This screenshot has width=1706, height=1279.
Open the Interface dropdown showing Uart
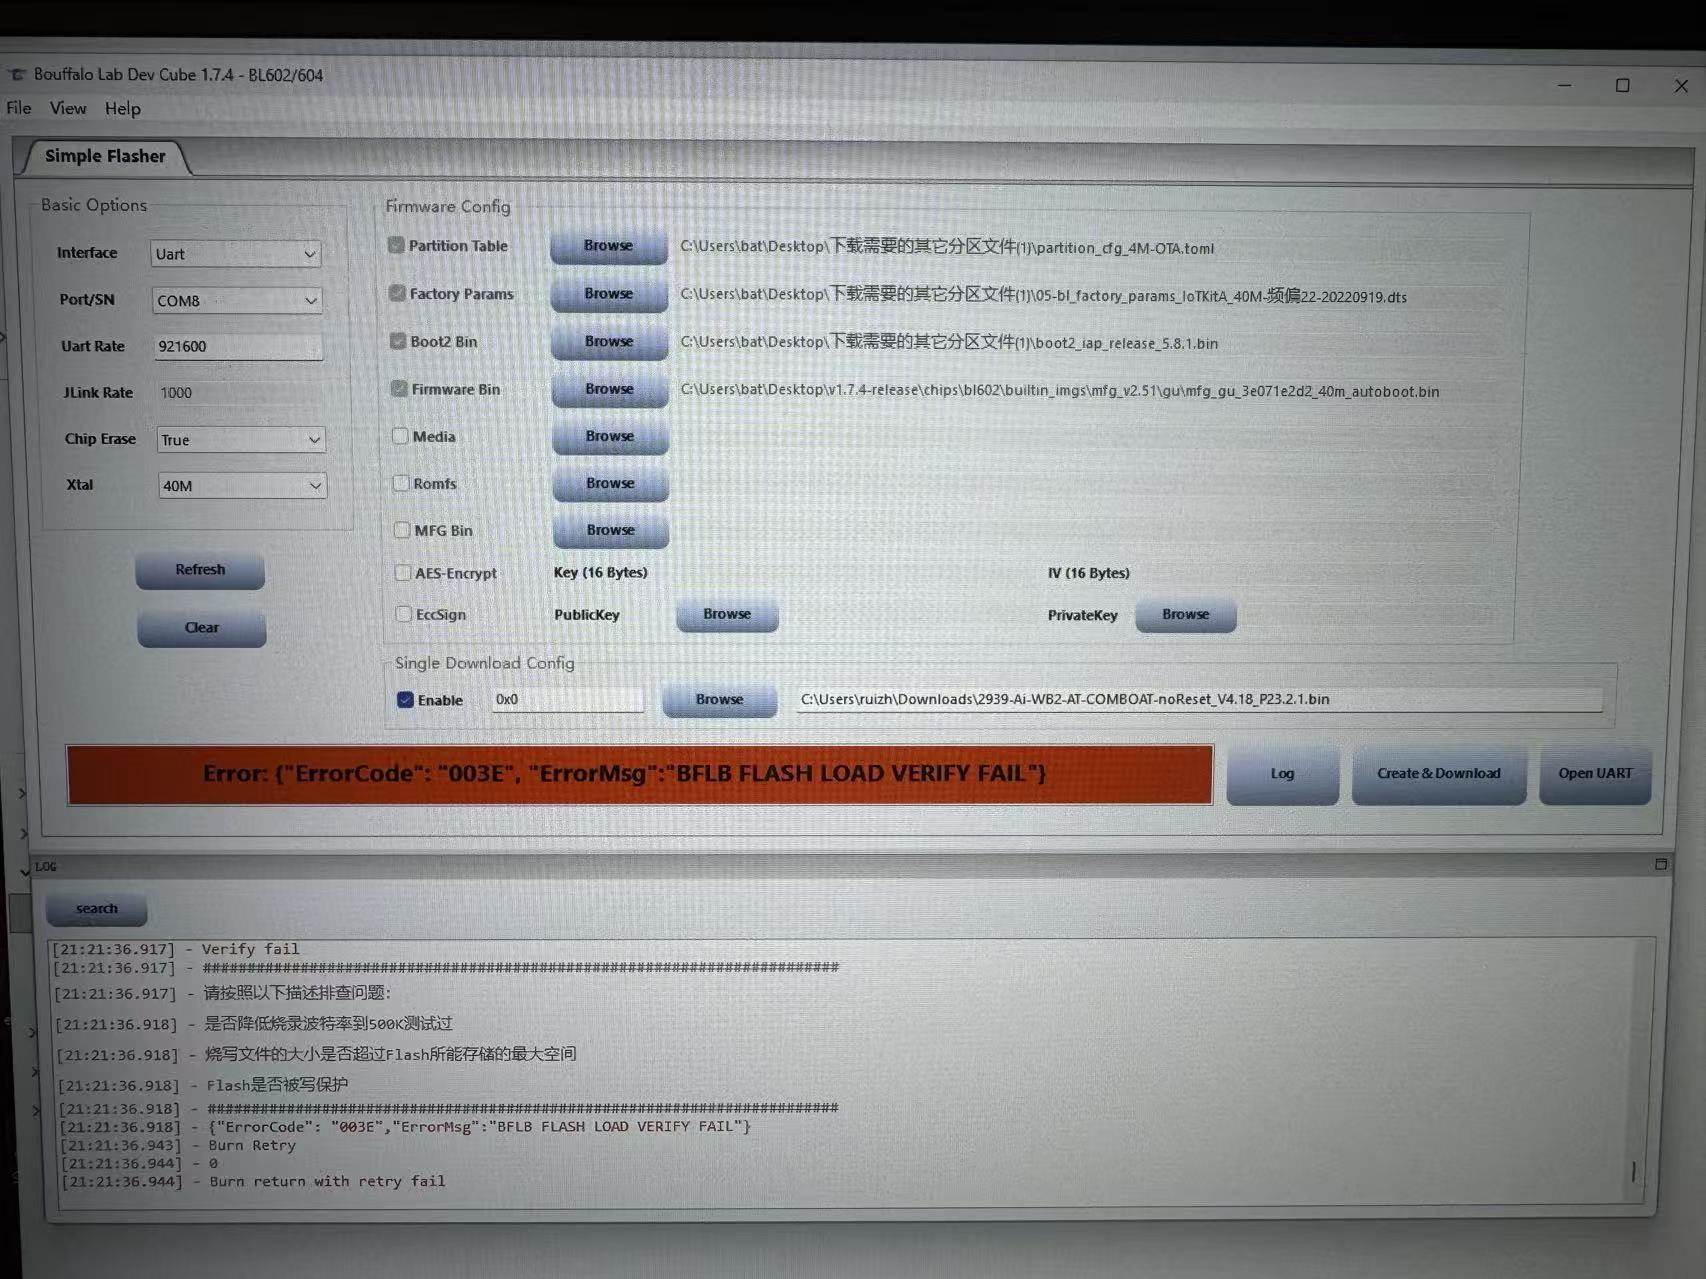click(x=236, y=254)
